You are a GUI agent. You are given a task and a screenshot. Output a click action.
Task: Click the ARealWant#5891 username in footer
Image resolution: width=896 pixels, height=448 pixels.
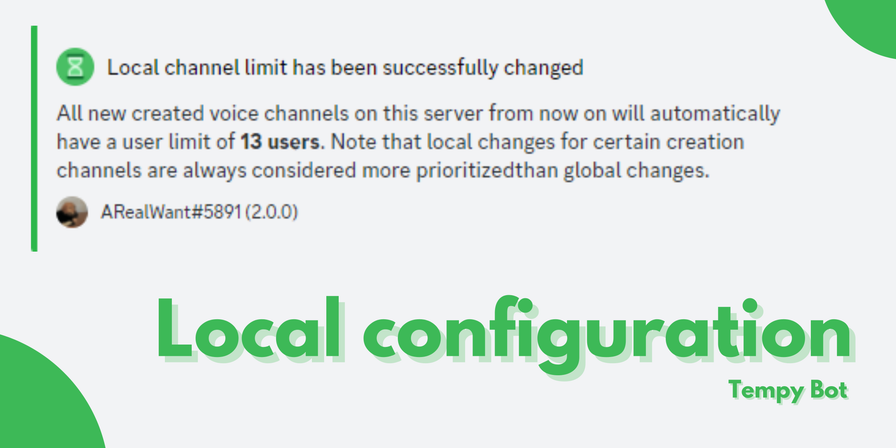[x=171, y=213]
